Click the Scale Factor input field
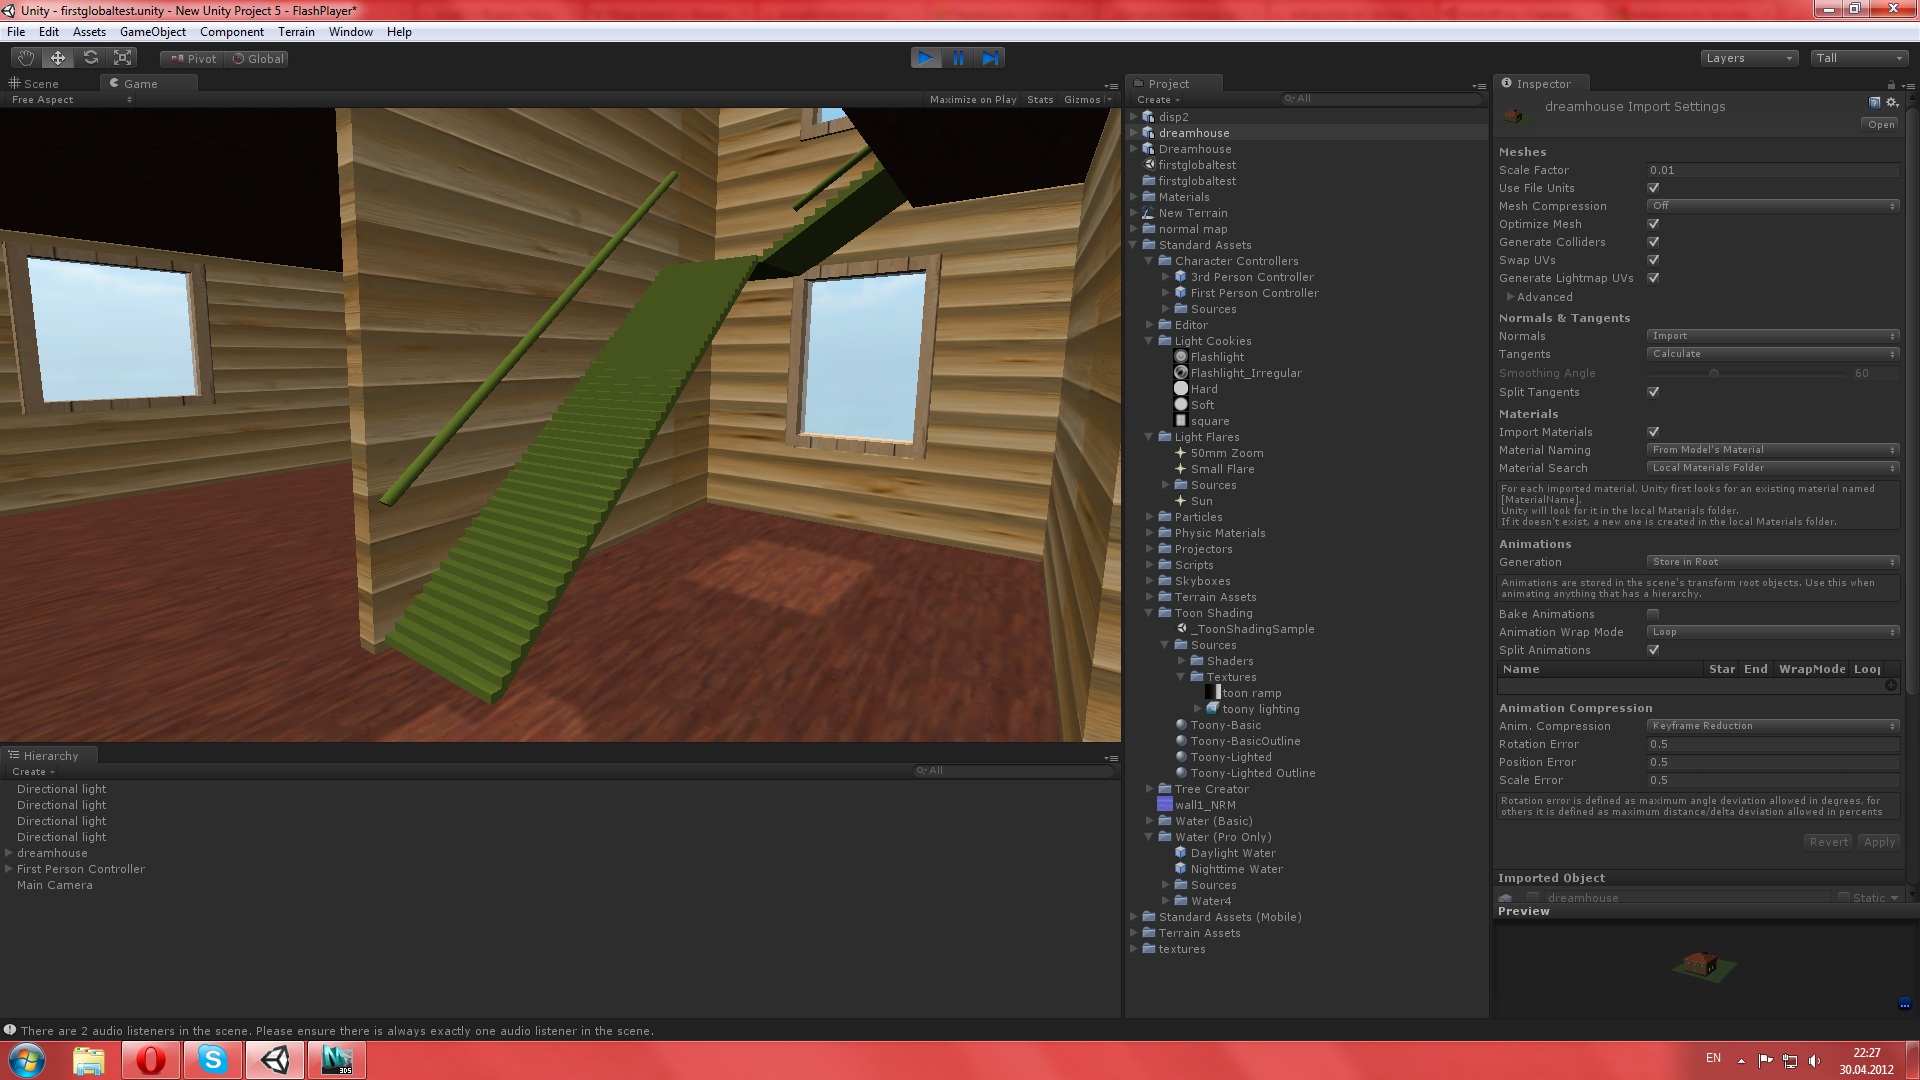This screenshot has height=1080, width=1920. point(1772,170)
